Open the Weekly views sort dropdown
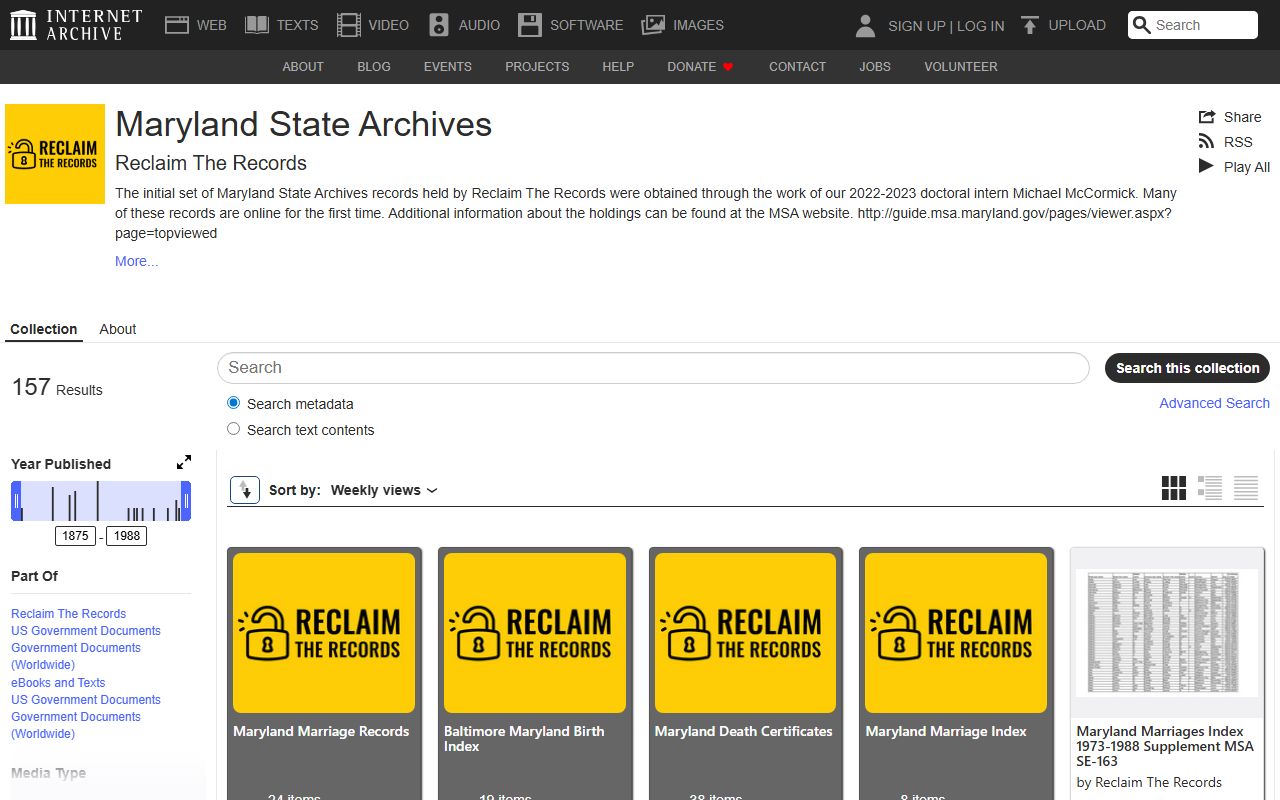The height and width of the screenshot is (800, 1280). click(x=384, y=490)
